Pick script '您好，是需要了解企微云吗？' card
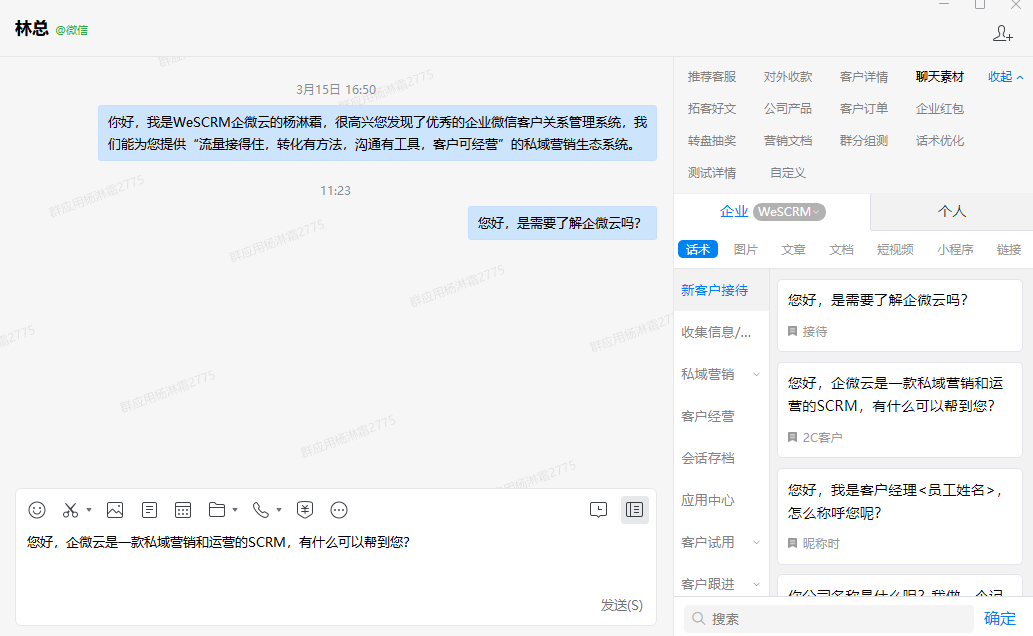The image size is (1033, 636). pyautogui.click(x=899, y=315)
